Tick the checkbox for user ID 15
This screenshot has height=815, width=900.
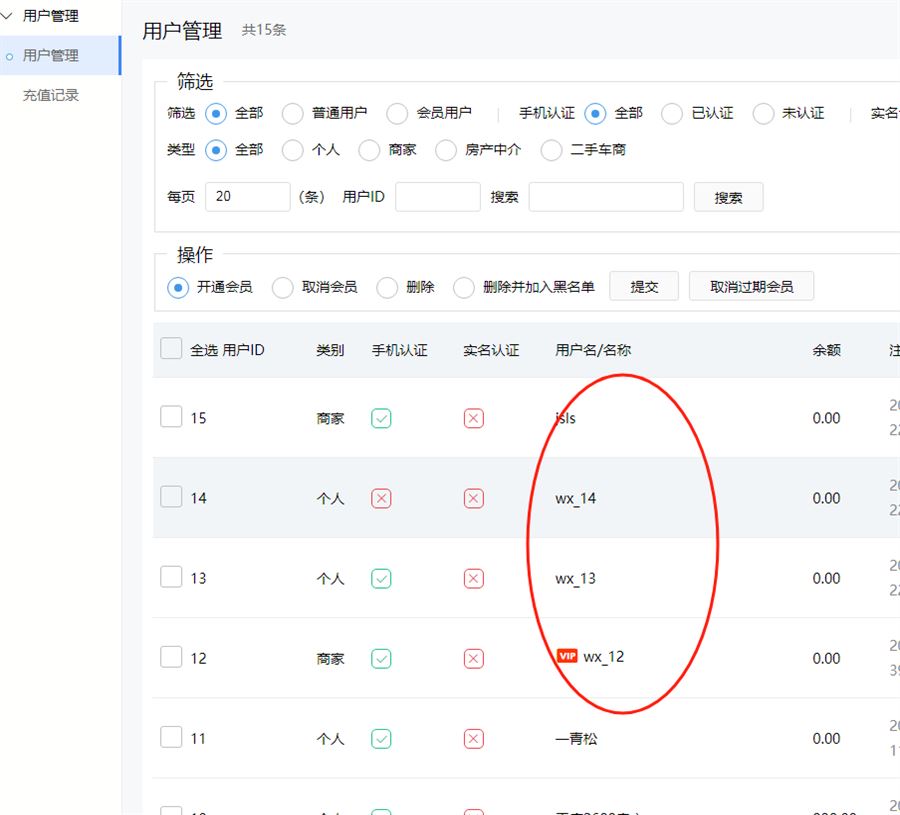tap(171, 417)
